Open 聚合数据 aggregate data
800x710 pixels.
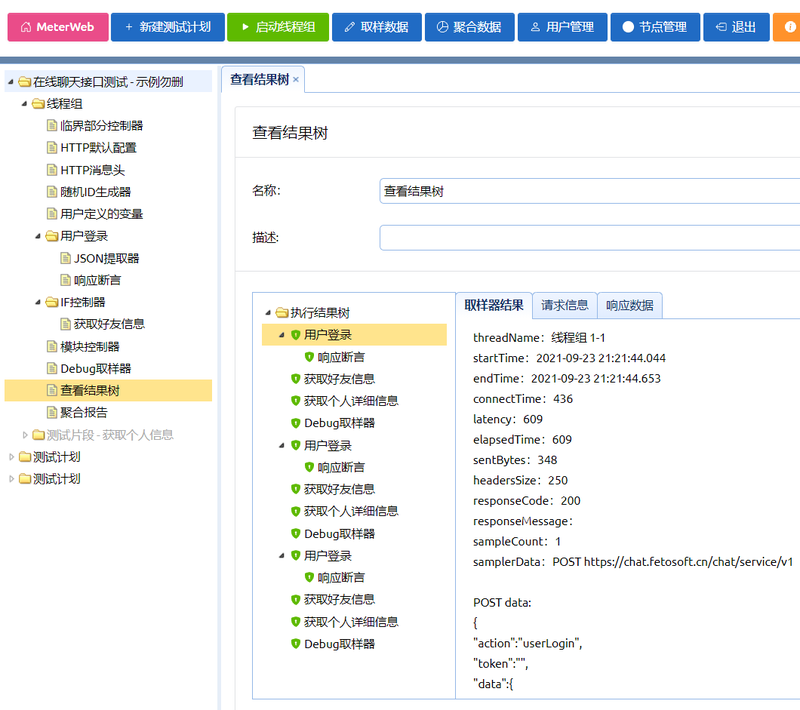click(469, 27)
